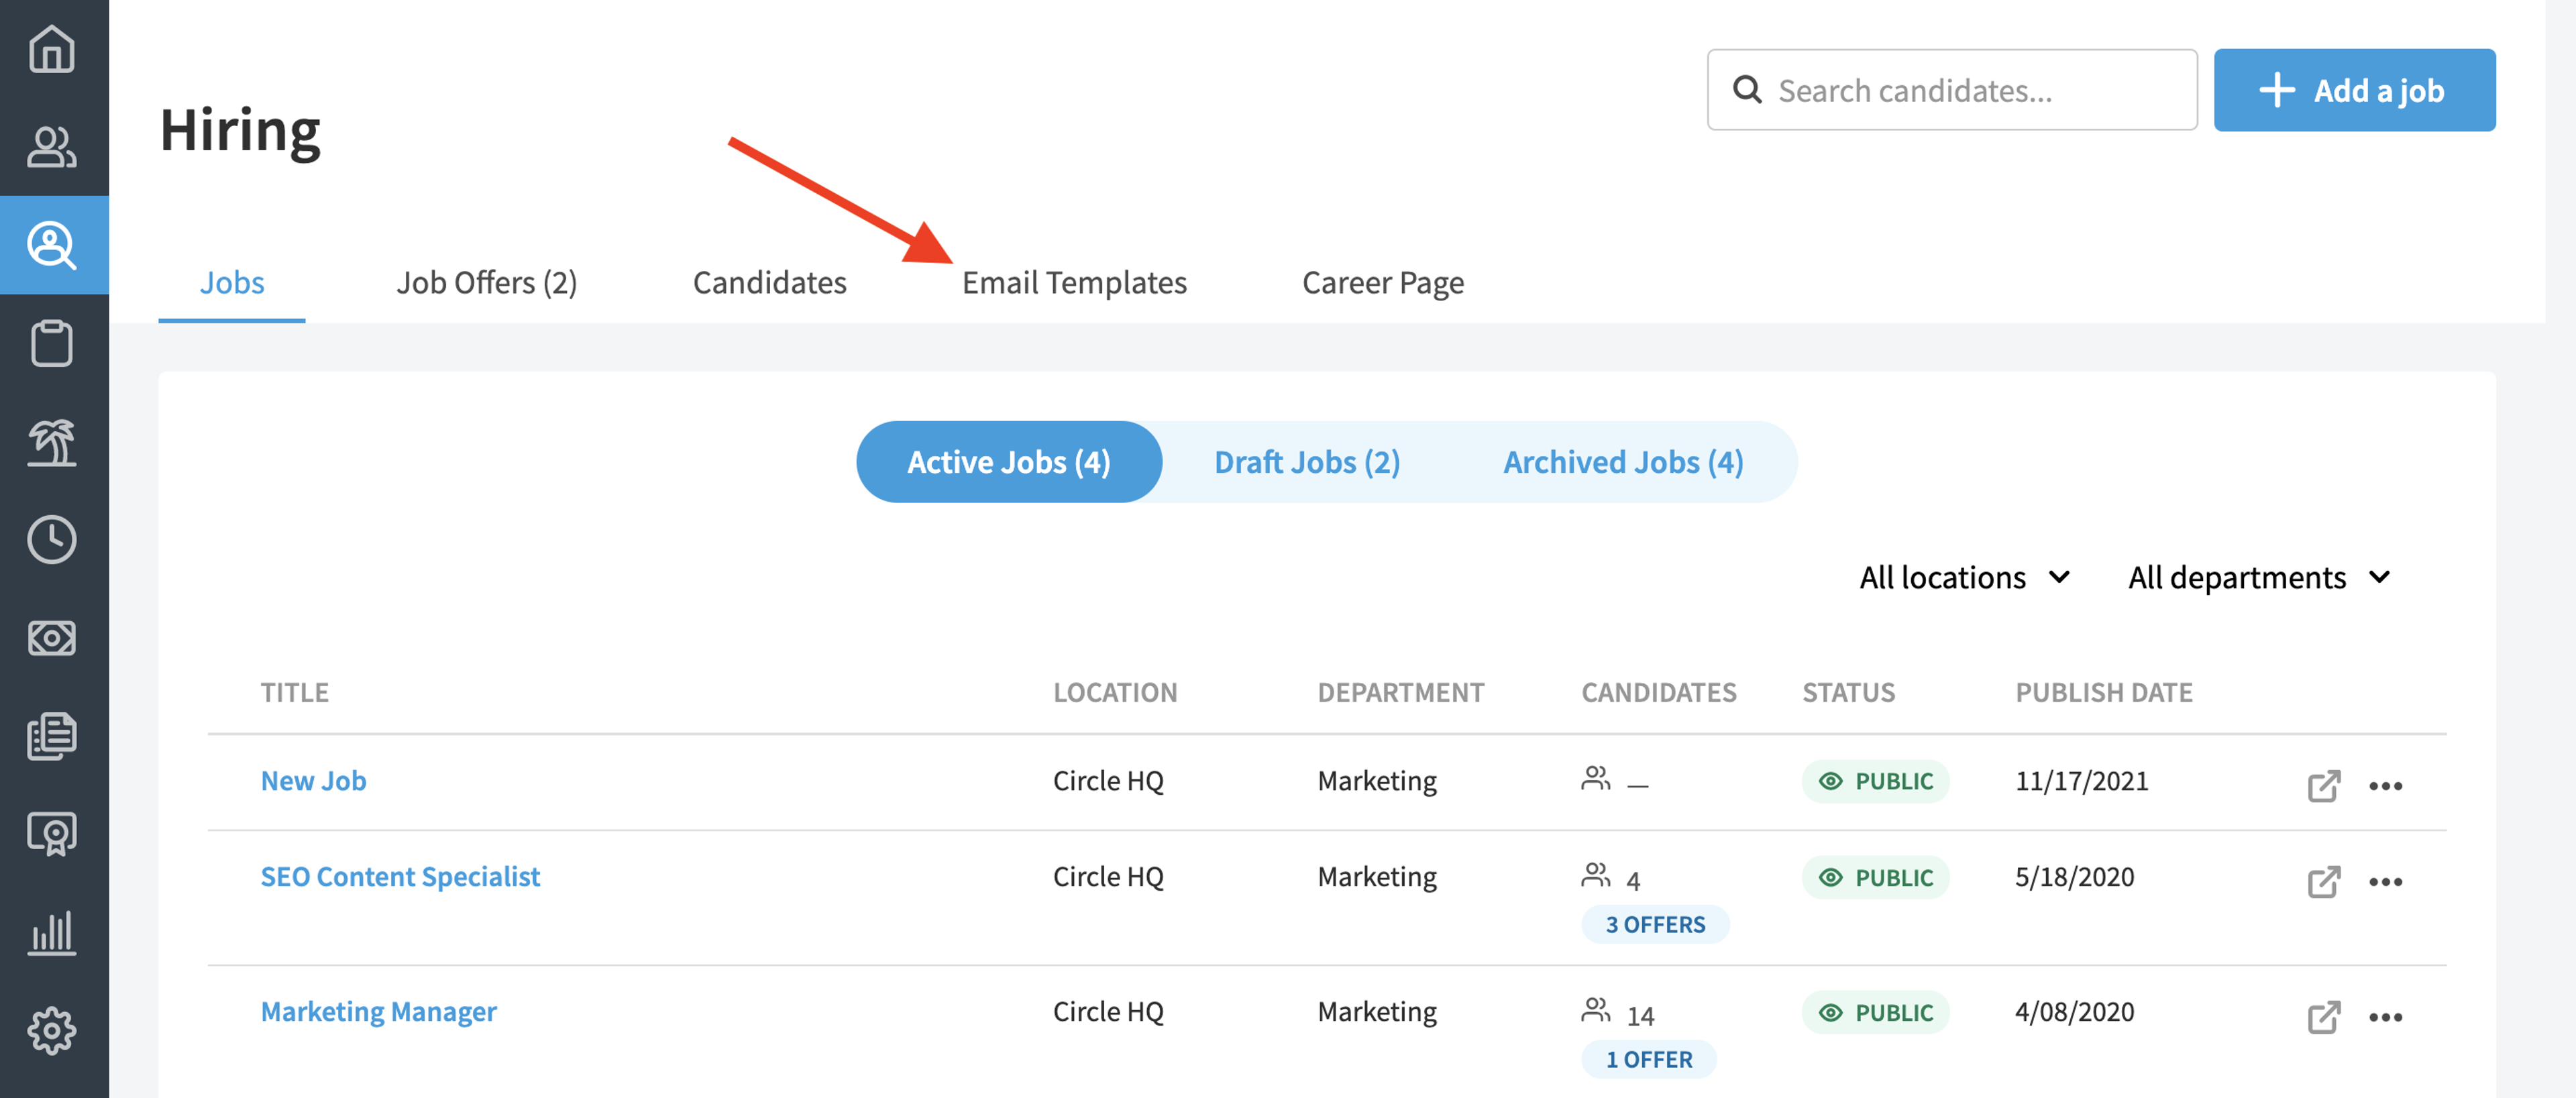Open the settings gear icon in sidebar
The height and width of the screenshot is (1098, 2576).
coord(52,1030)
